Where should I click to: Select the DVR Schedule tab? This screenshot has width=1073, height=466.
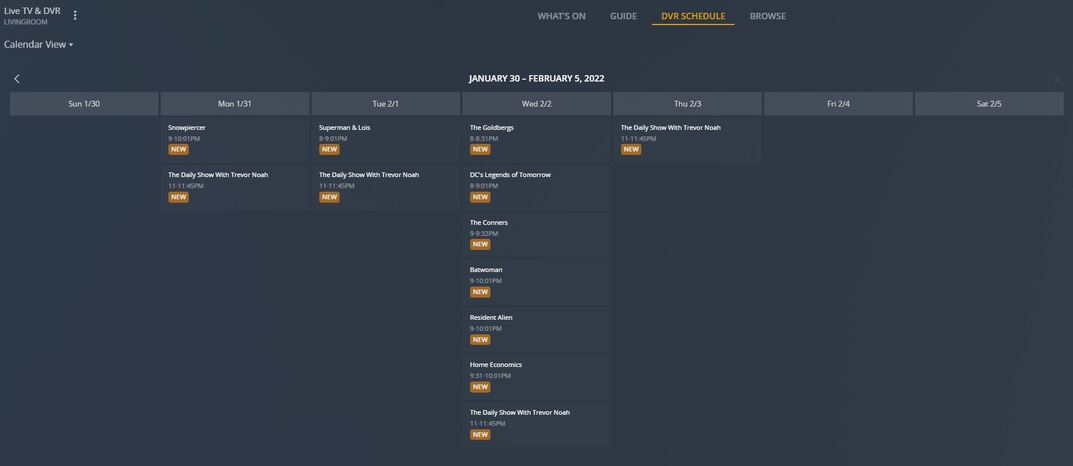coord(693,16)
